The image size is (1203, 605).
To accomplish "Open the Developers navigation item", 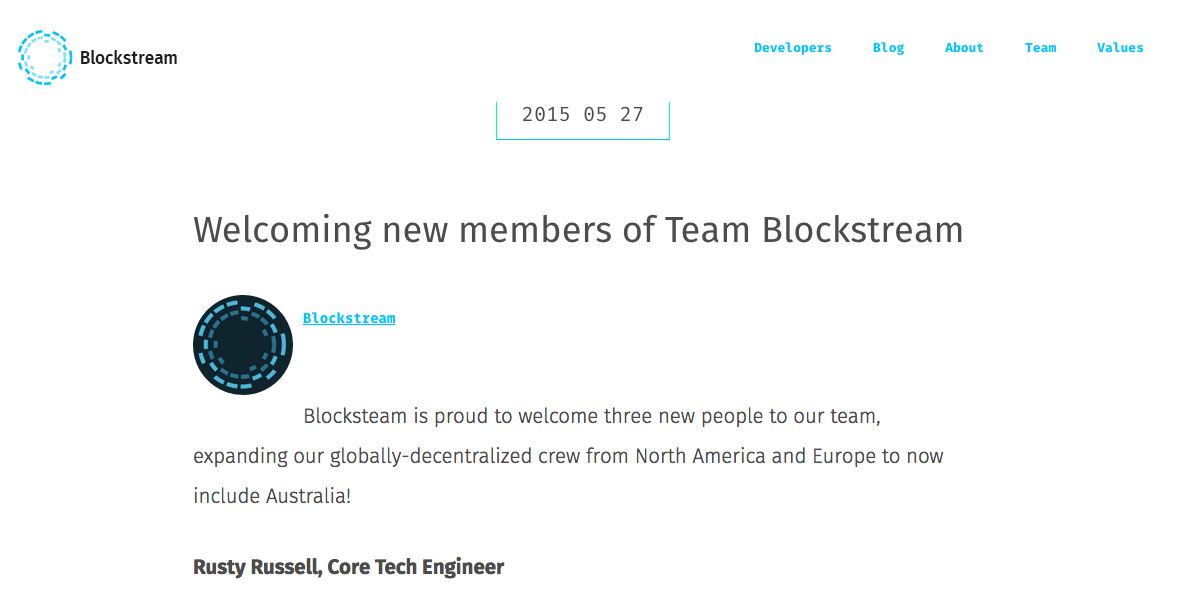I will tap(793, 47).
